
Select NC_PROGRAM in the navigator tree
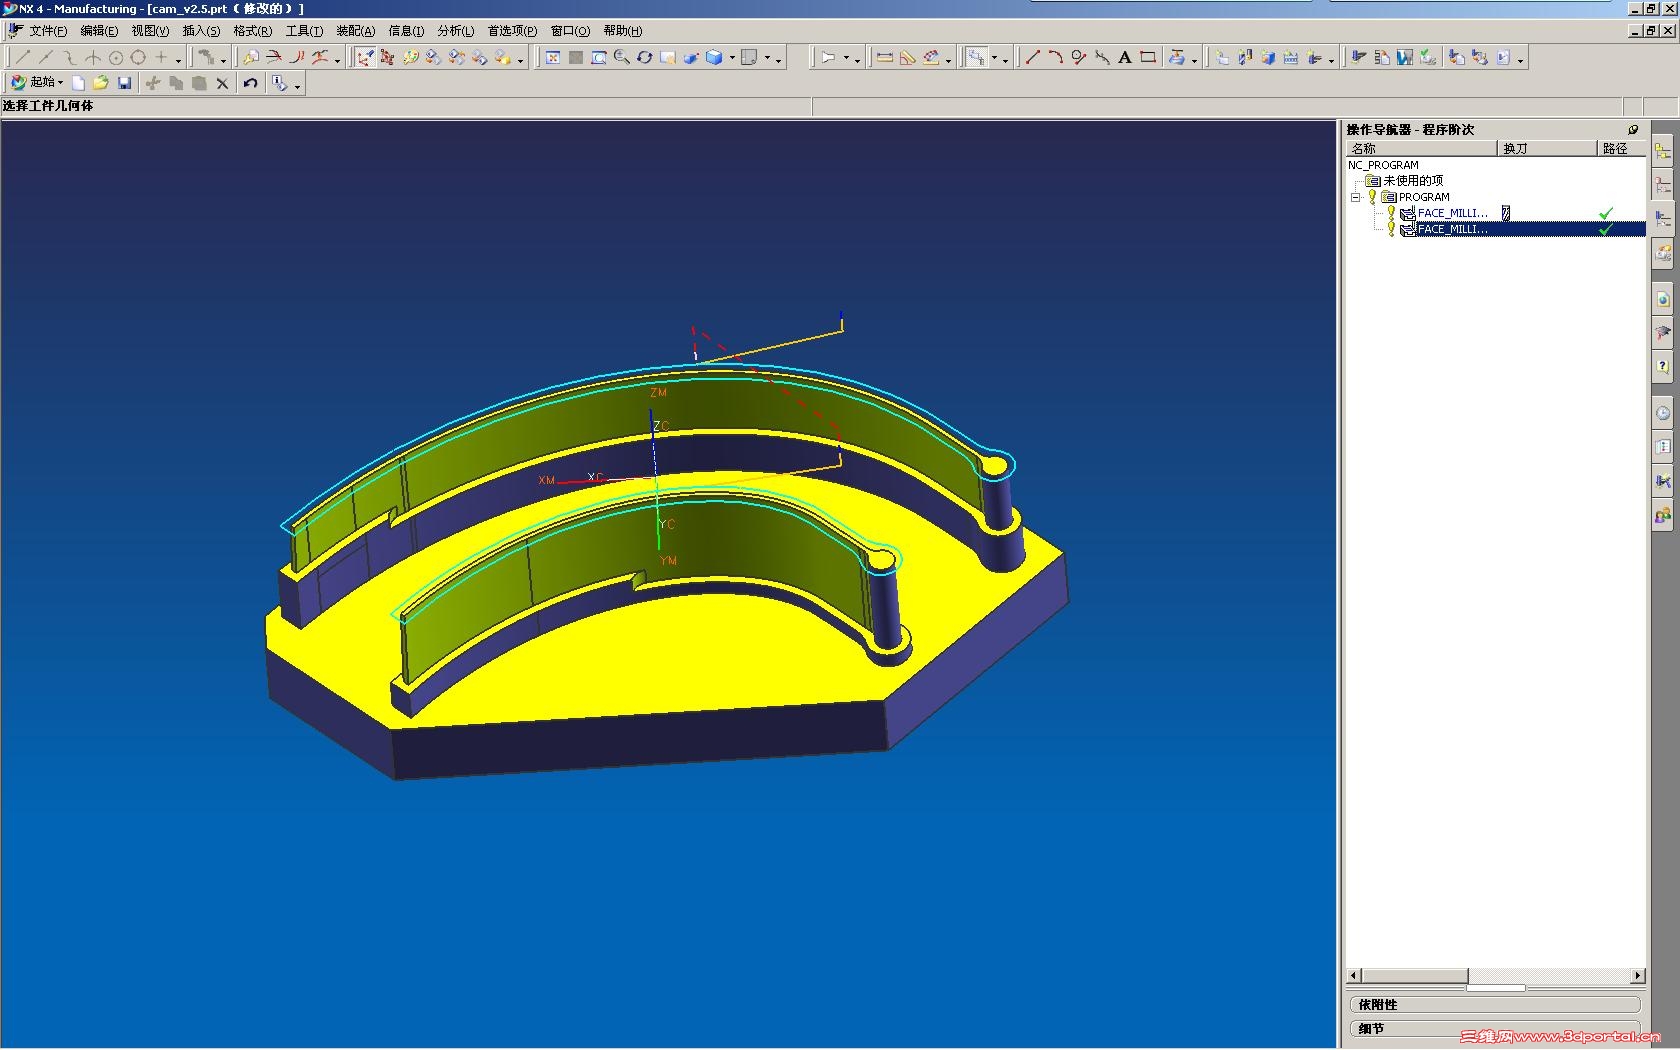[1383, 165]
